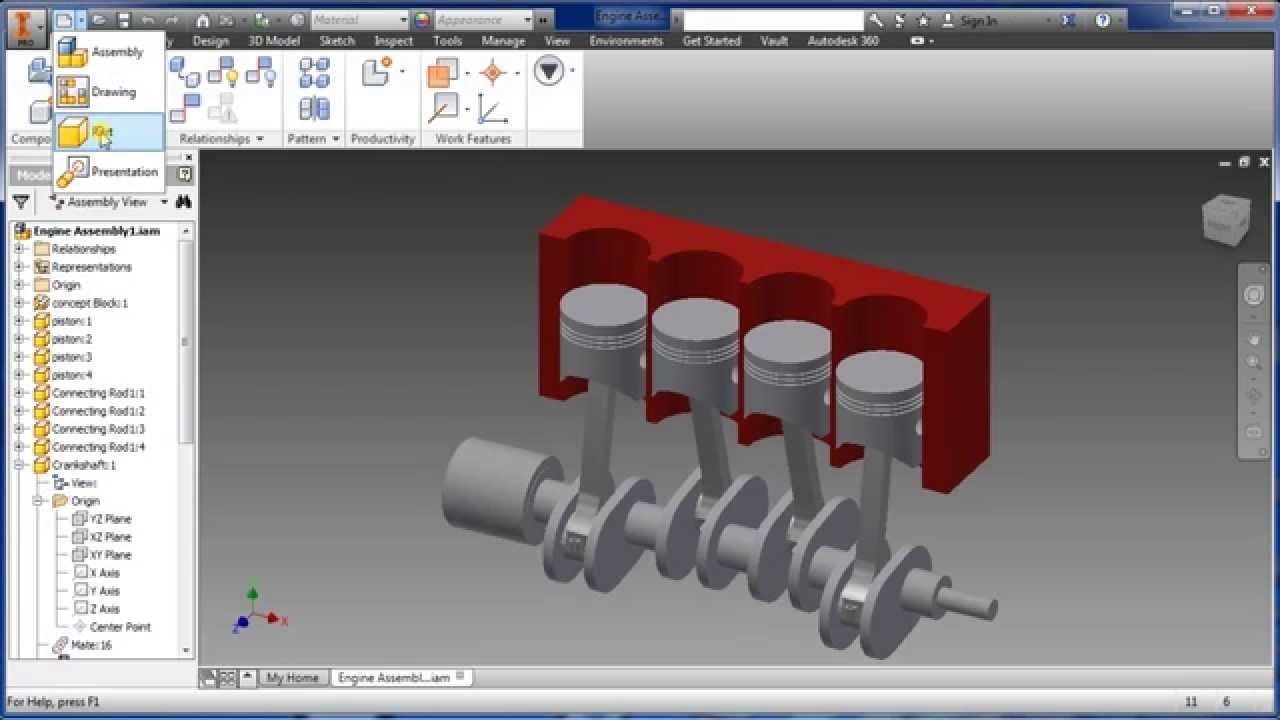Expand the piston:1 tree node

point(18,321)
